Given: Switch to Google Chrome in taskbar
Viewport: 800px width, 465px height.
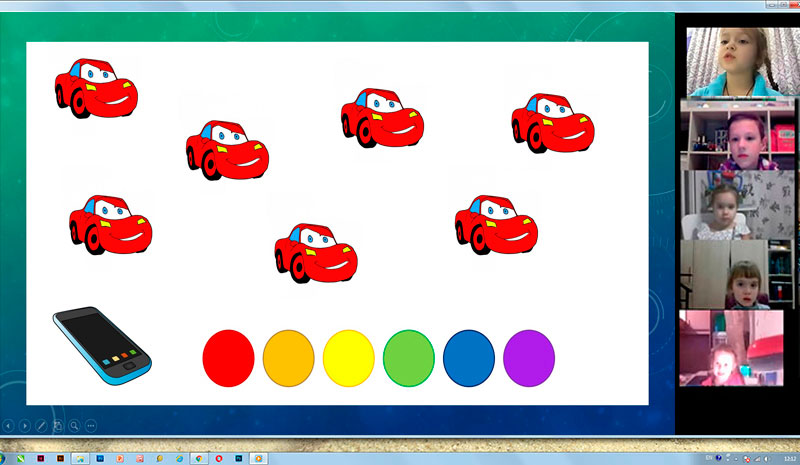Looking at the screenshot, I should coord(199,458).
